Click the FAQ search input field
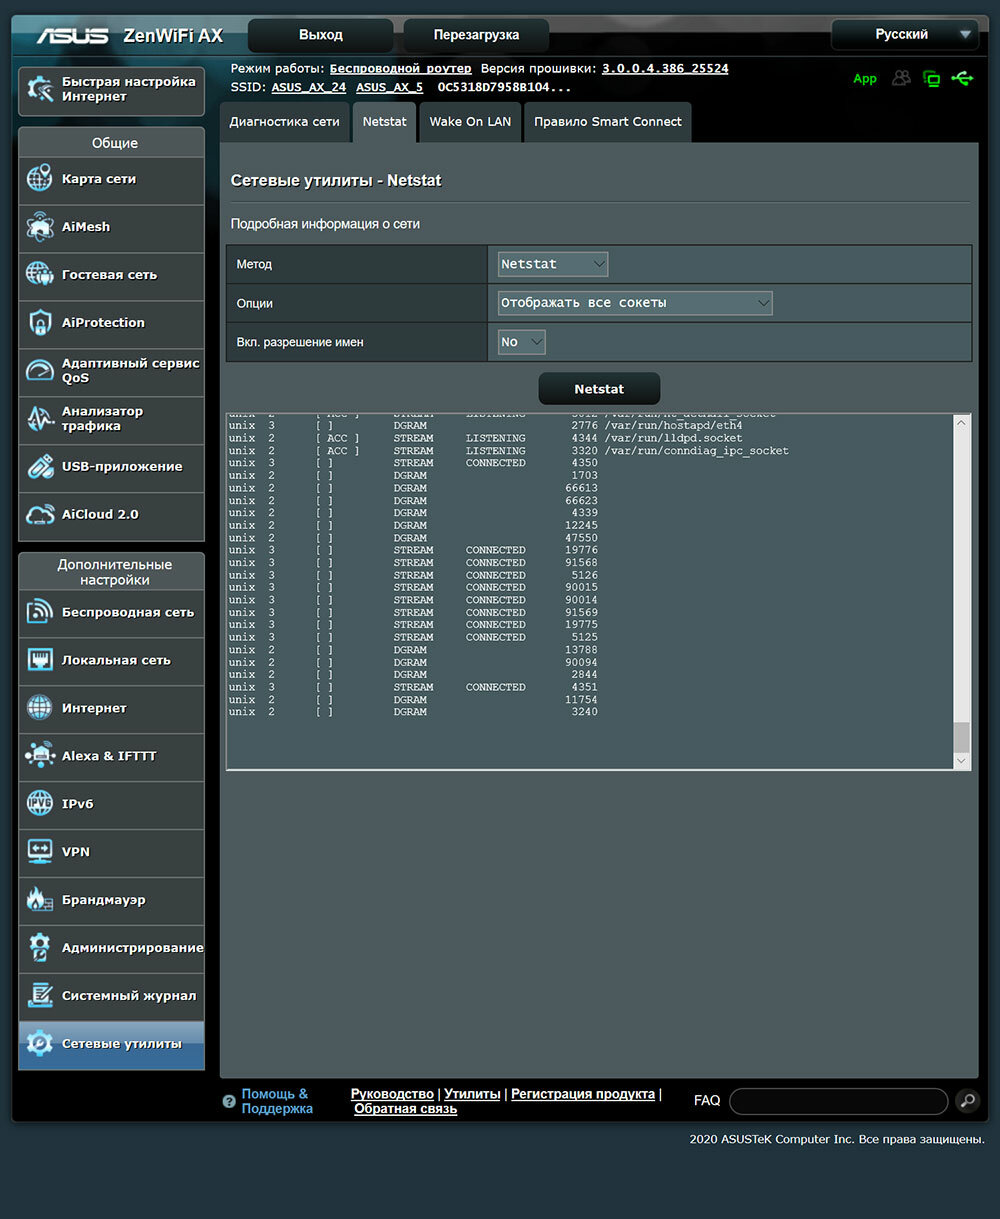 pos(839,1101)
